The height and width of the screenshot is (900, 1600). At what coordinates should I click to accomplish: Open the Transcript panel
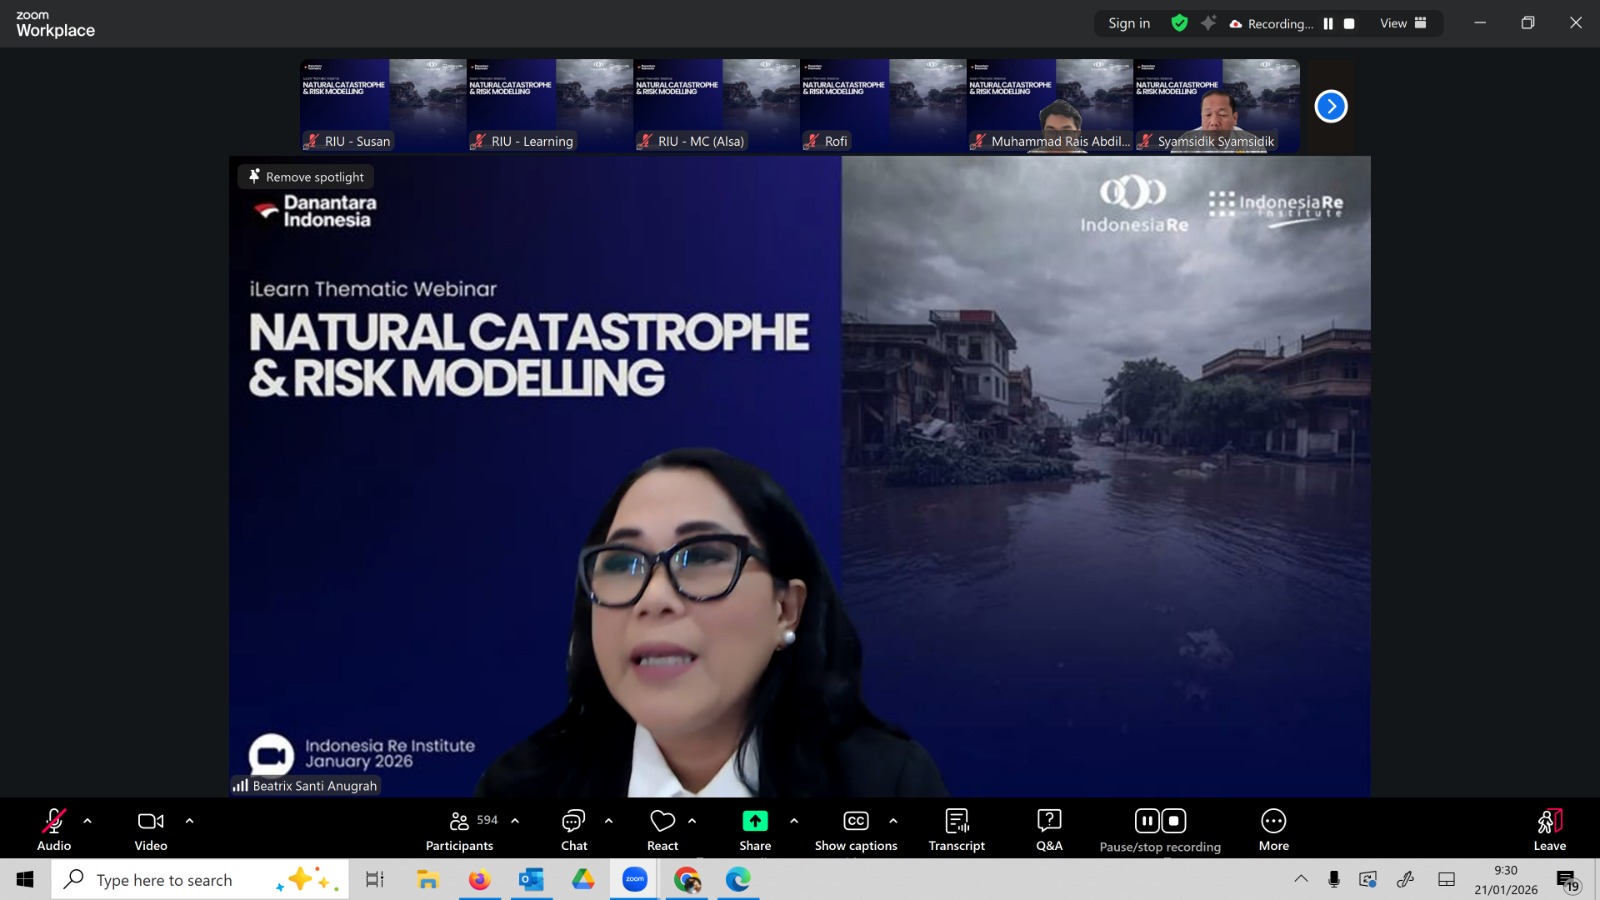pyautogui.click(x=956, y=829)
